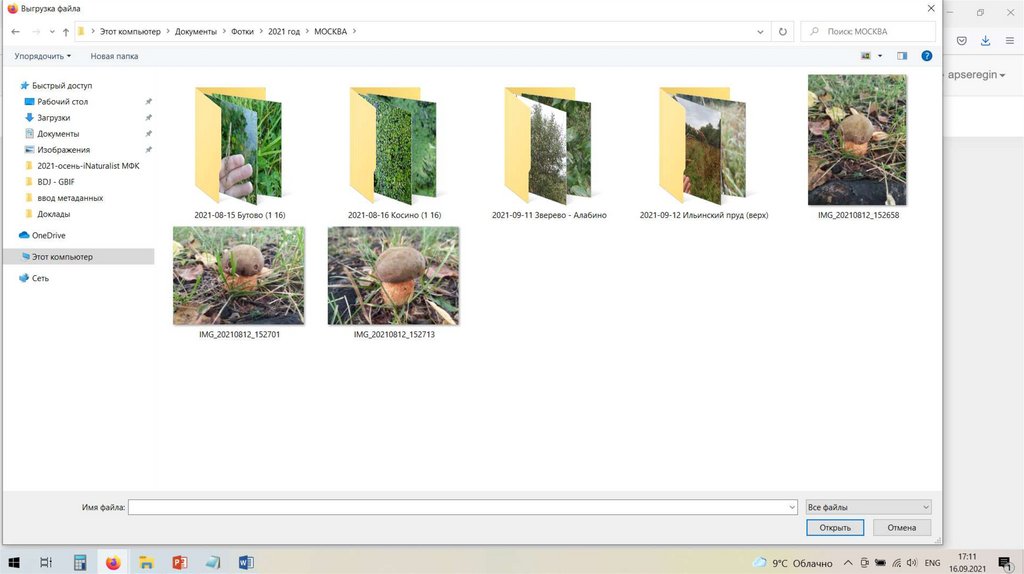Open volume control tray icon
1024x574 pixels.
[x=912, y=562]
